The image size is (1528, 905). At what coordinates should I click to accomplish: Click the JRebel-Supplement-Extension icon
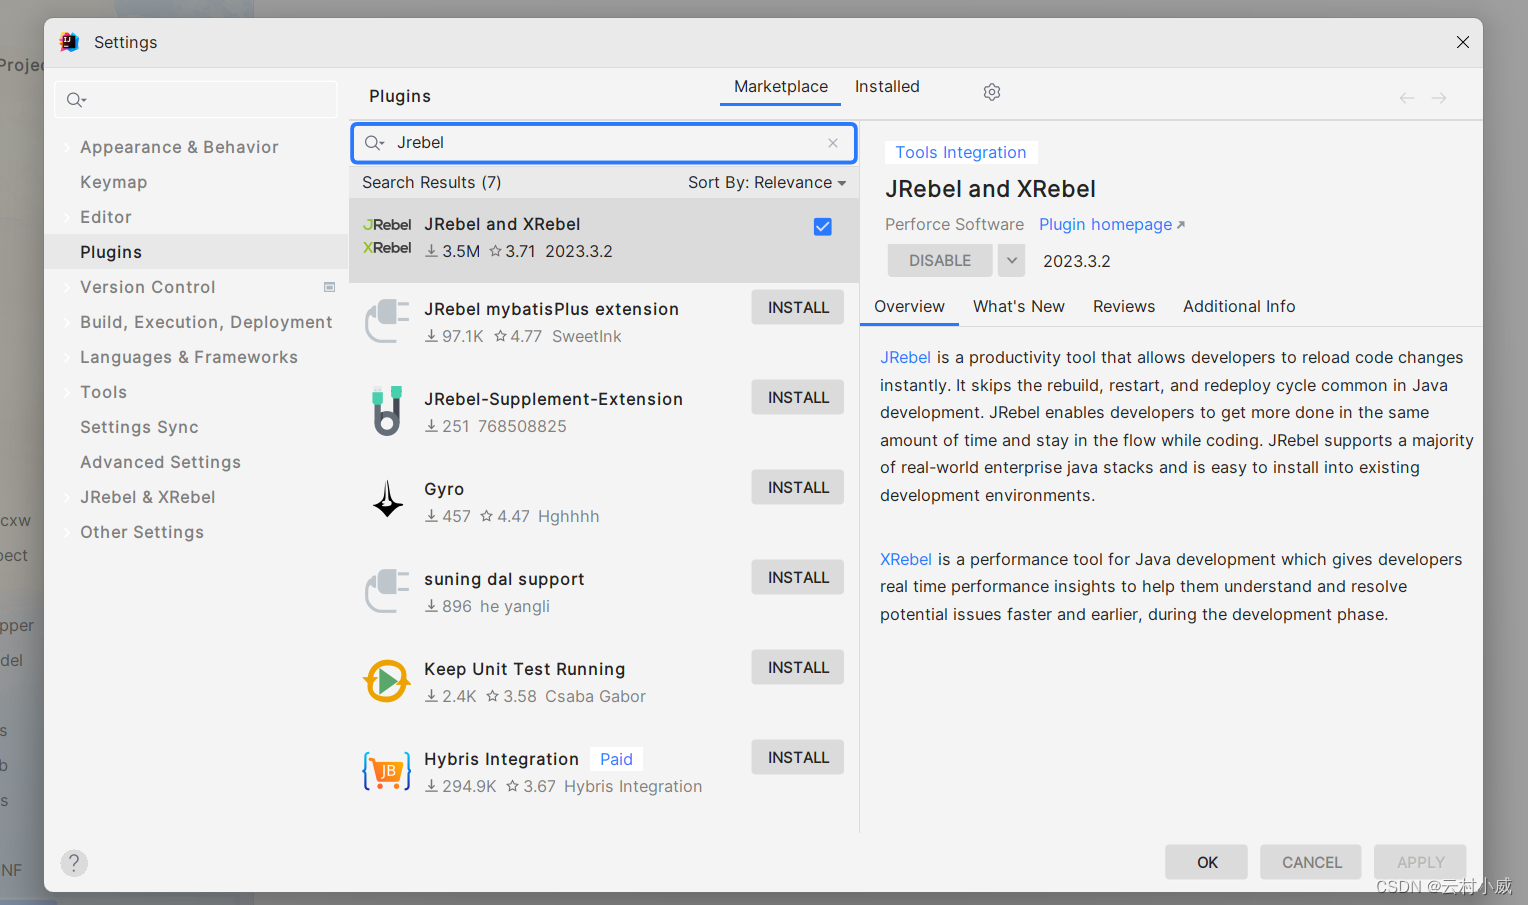click(387, 411)
